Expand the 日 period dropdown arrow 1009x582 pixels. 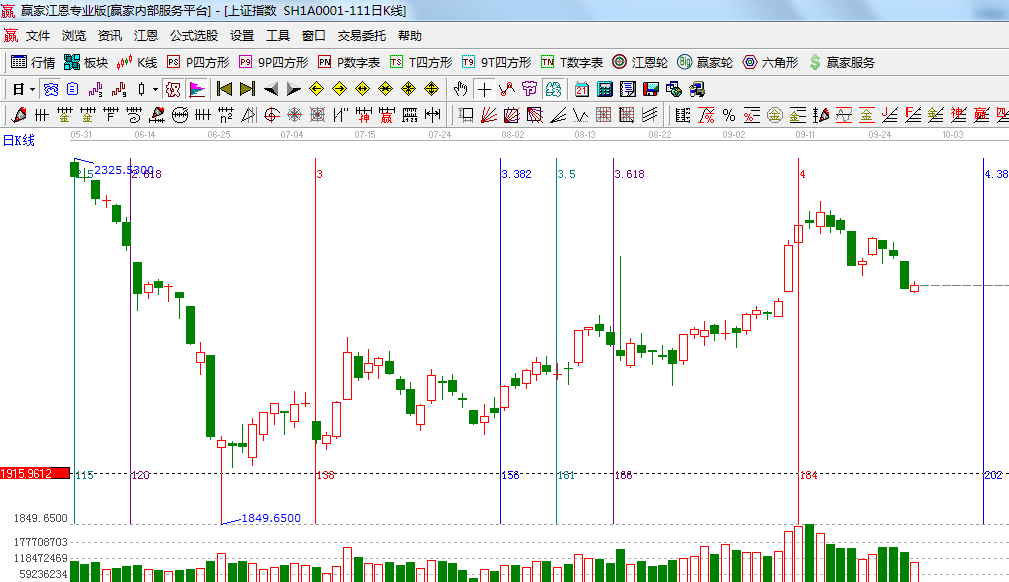pos(32,89)
